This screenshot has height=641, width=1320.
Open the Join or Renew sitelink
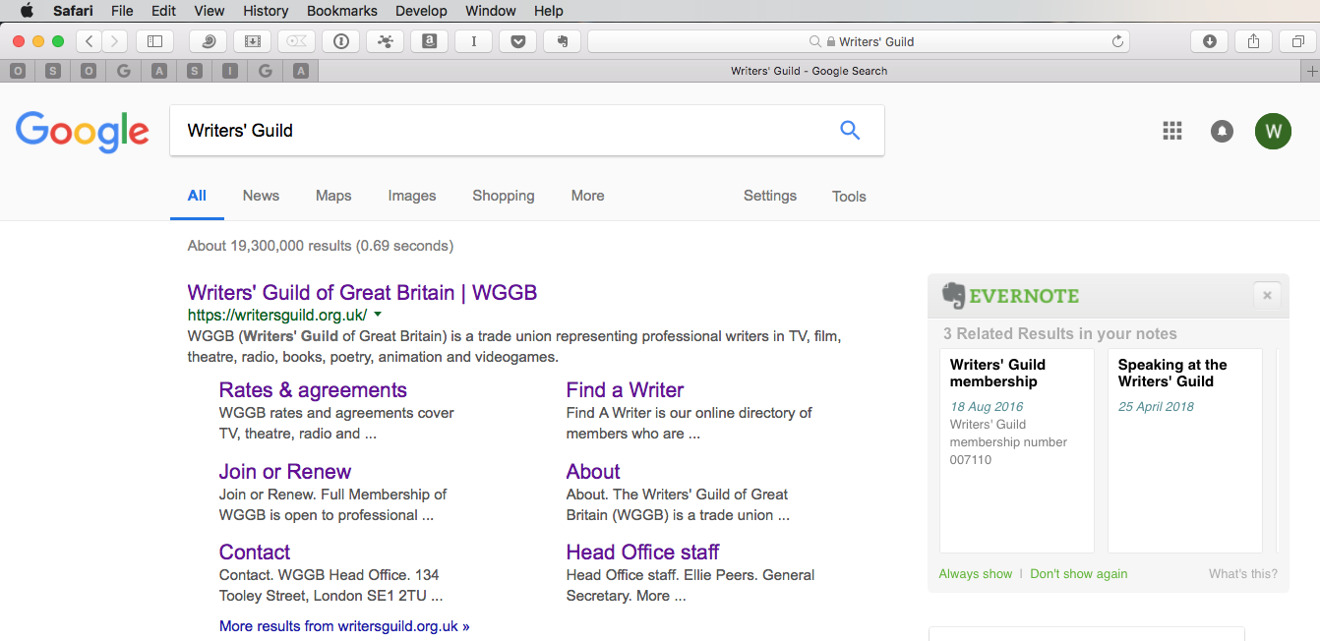click(285, 472)
